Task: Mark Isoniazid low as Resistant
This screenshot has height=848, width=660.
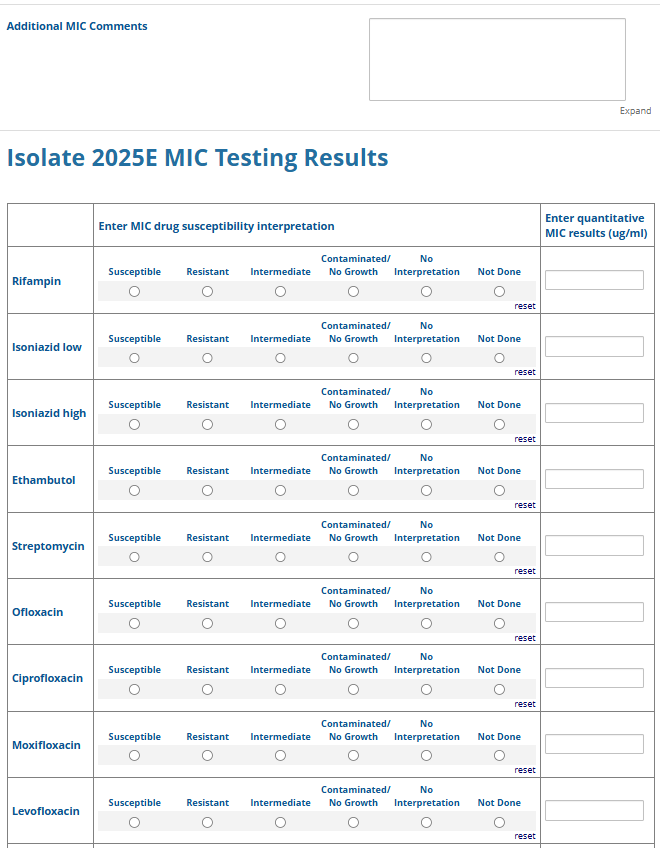Action: point(207,358)
